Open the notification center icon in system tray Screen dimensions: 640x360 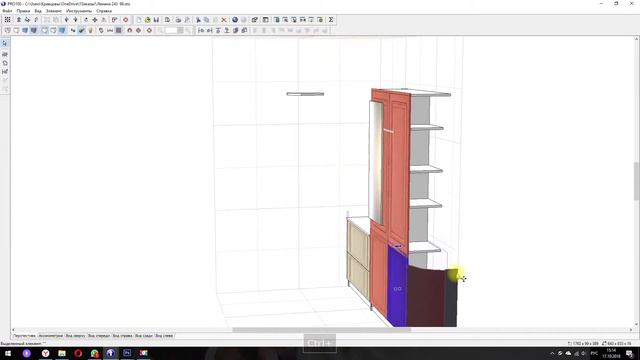[x=630, y=353]
